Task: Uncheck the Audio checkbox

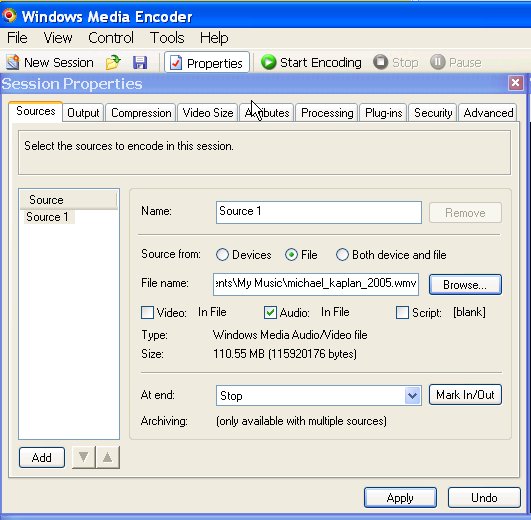Action: 270,312
